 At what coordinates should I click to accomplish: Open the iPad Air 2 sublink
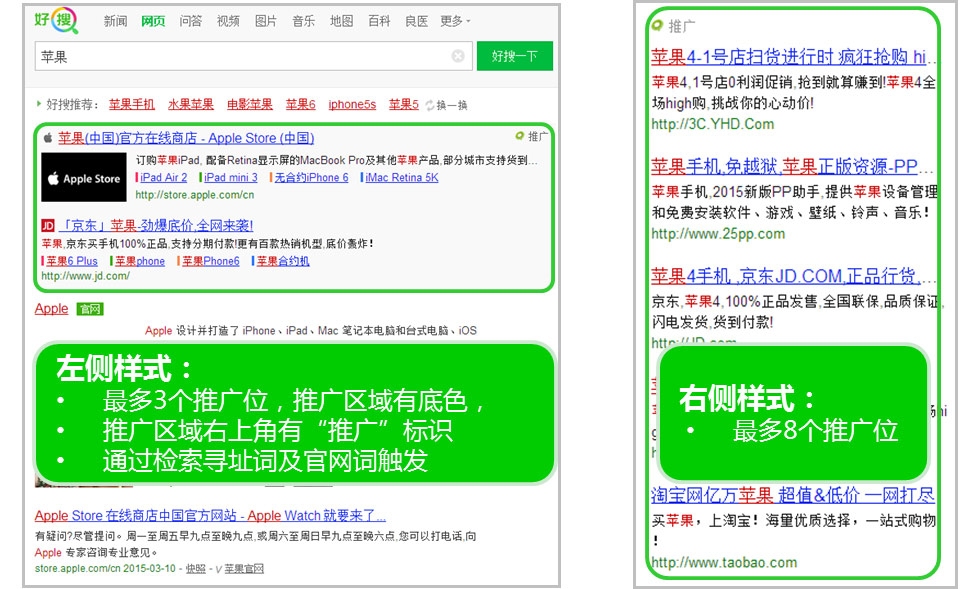click(164, 178)
